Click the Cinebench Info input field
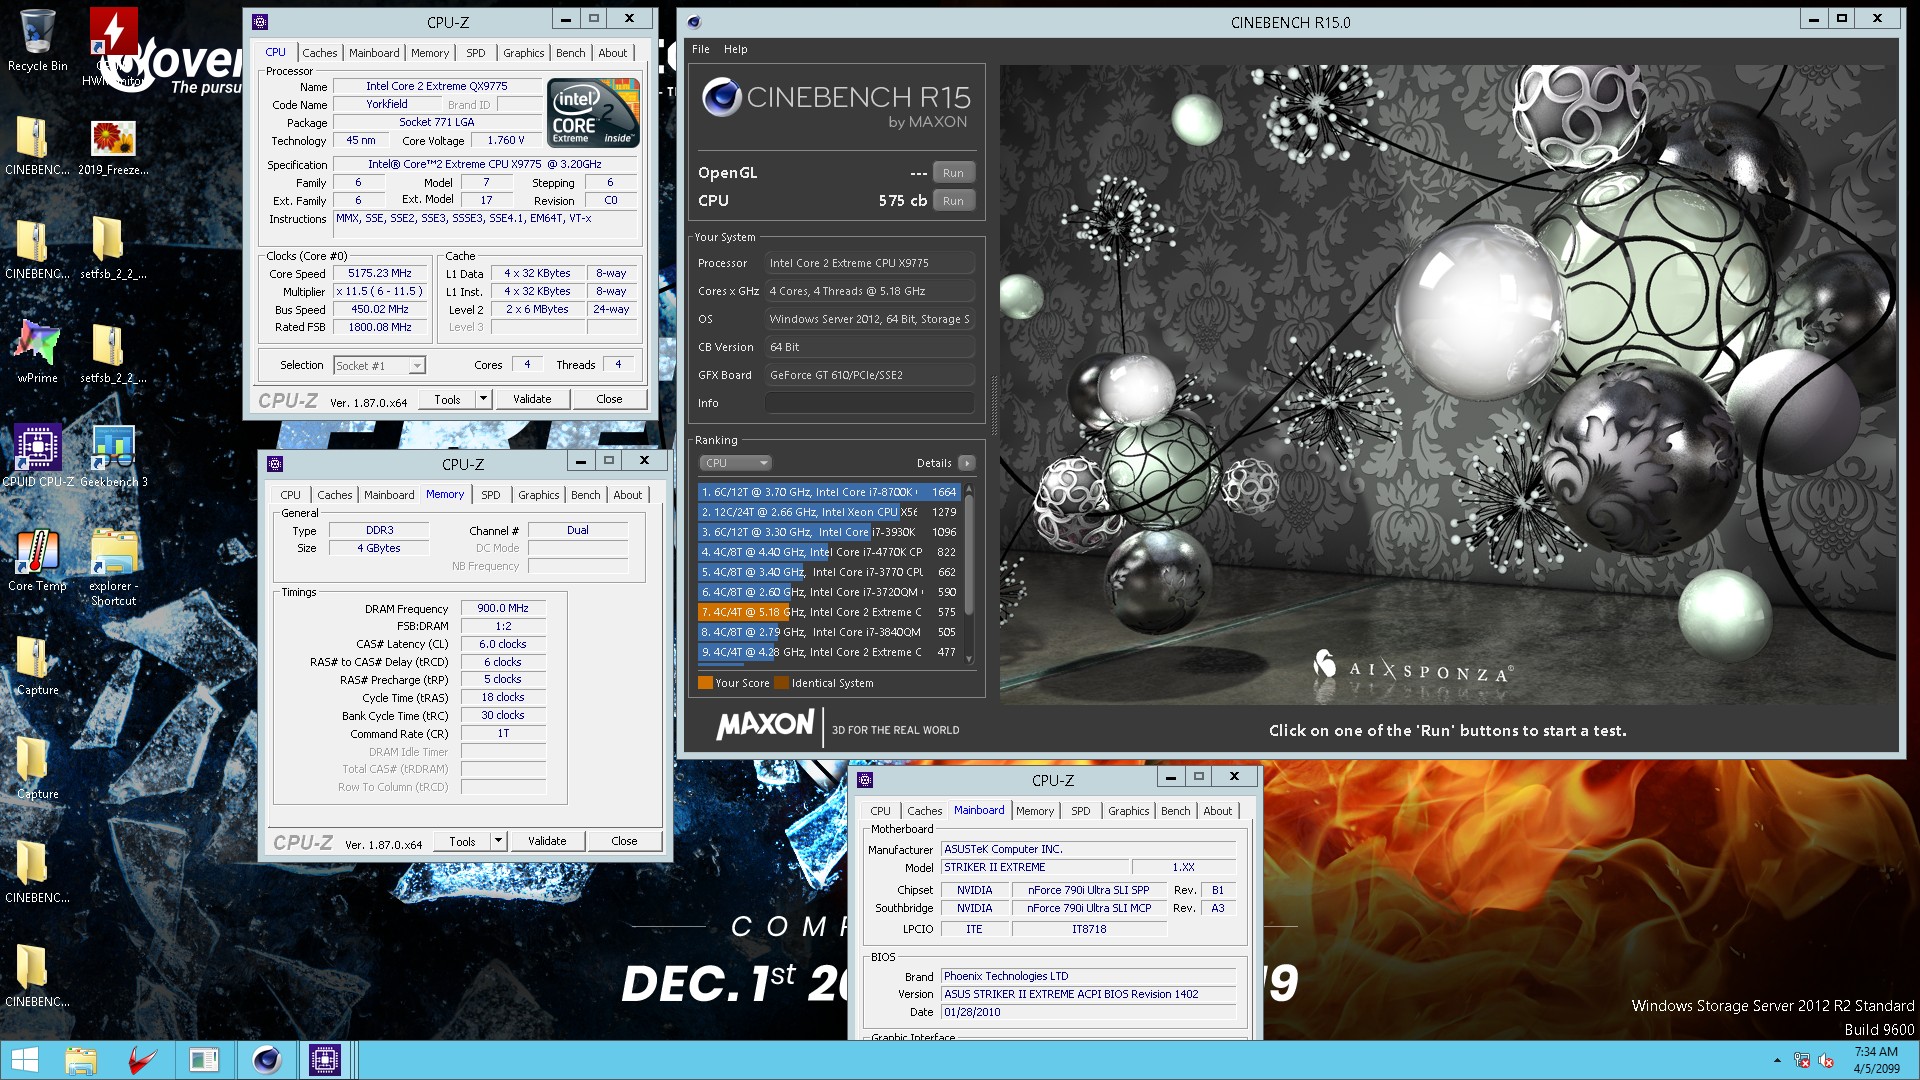Viewport: 1920px width, 1080px height. pos(870,403)
